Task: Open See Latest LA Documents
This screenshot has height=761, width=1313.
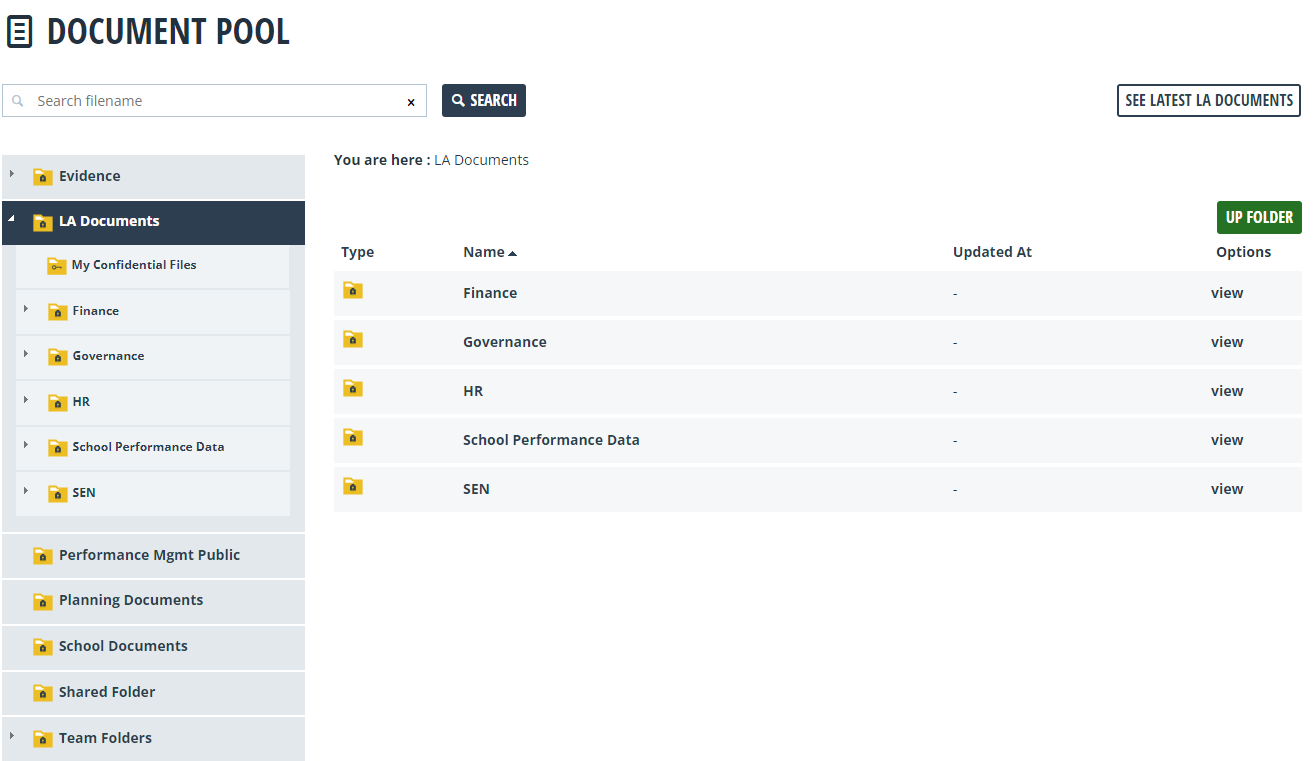Action: click(x=1209, y=100)
